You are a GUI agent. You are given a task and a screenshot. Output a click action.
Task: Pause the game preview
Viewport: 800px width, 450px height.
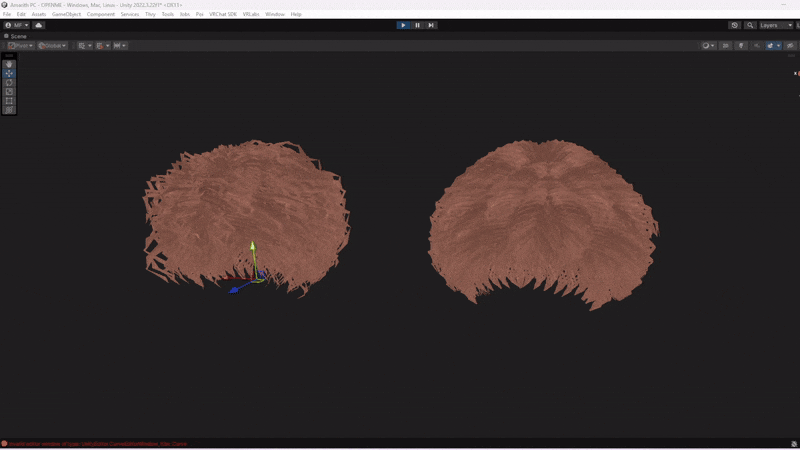[x=417, y=25]
